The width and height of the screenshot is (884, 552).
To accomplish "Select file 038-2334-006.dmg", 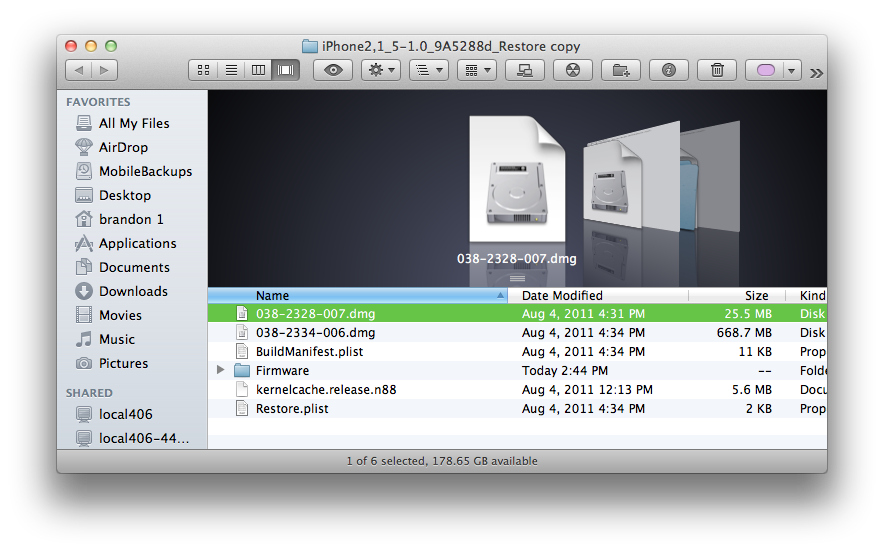I will [x=517, y=333].
